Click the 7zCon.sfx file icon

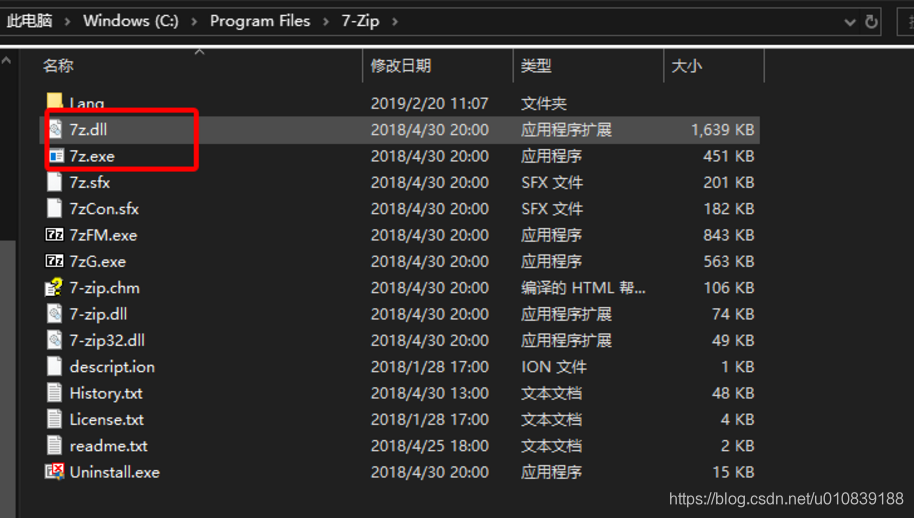(54, 208)
